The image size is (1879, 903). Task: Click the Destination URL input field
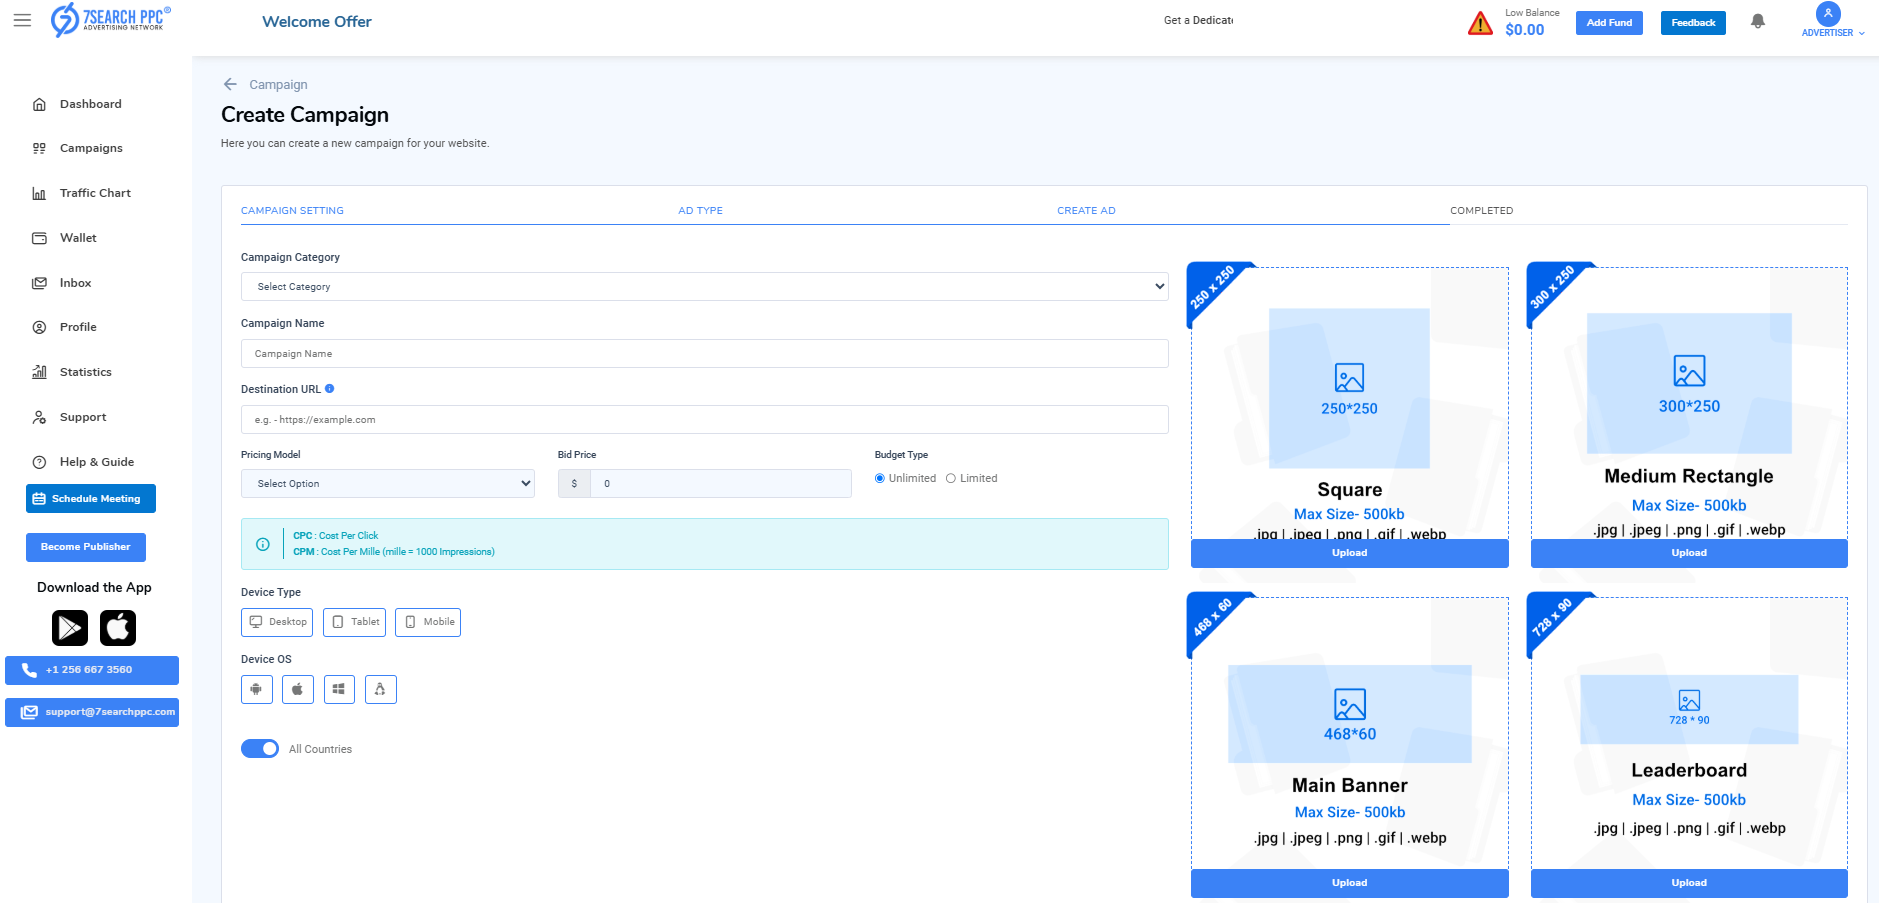[705, 420]
